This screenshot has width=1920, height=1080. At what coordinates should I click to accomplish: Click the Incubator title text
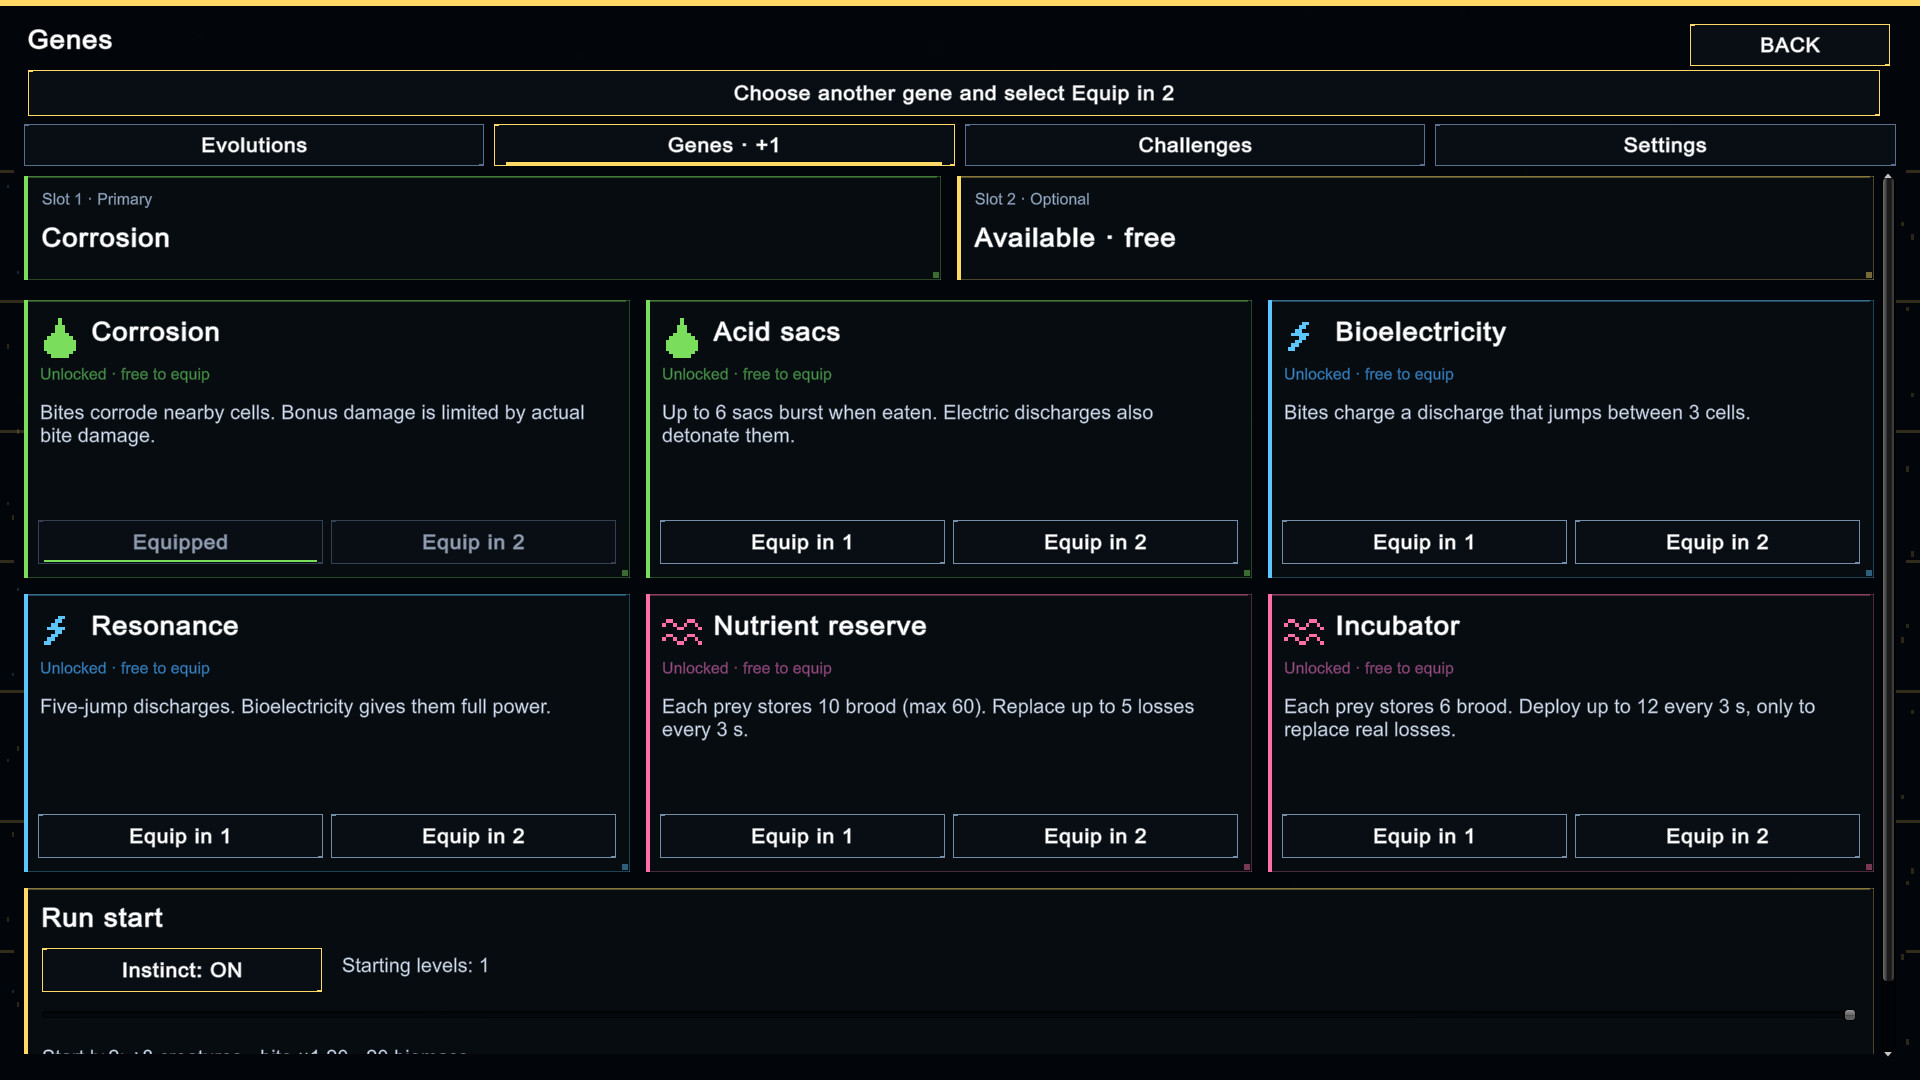tap(1397, 626)
